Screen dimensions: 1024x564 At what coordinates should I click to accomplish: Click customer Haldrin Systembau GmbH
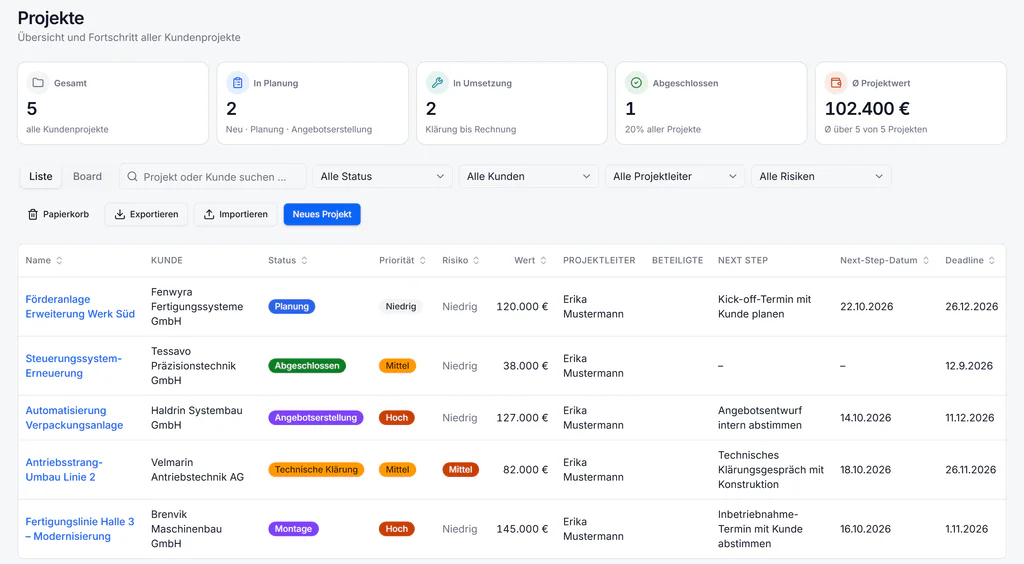(197, 418)
